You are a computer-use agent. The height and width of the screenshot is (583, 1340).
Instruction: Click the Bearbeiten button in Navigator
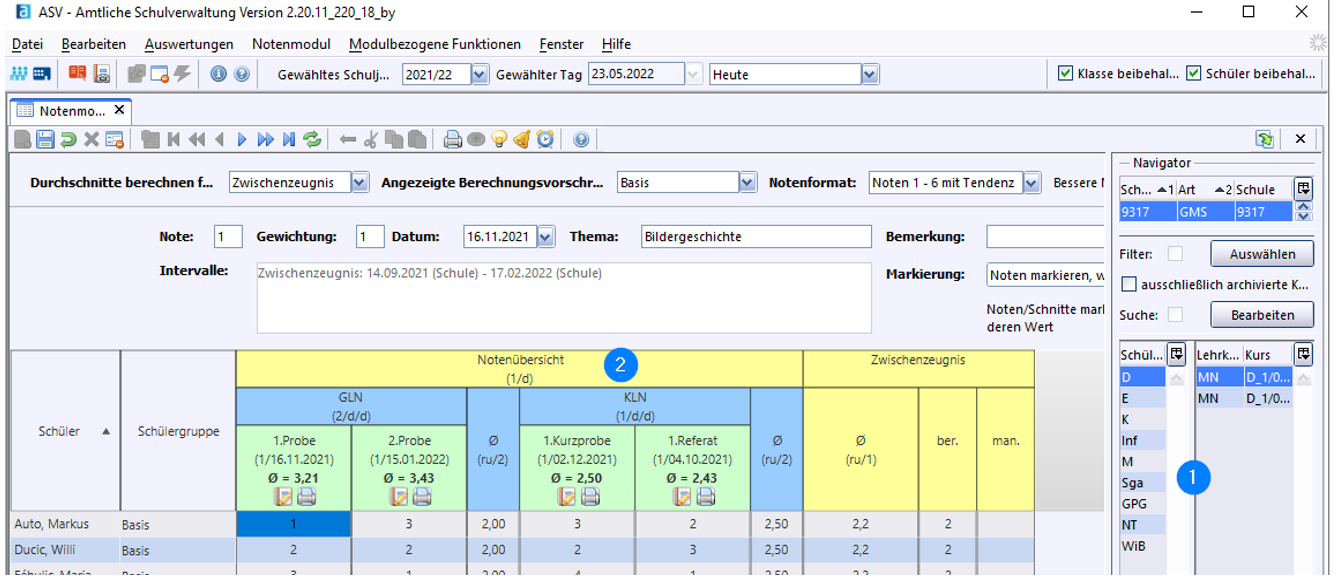click(x=1262, y=315)
